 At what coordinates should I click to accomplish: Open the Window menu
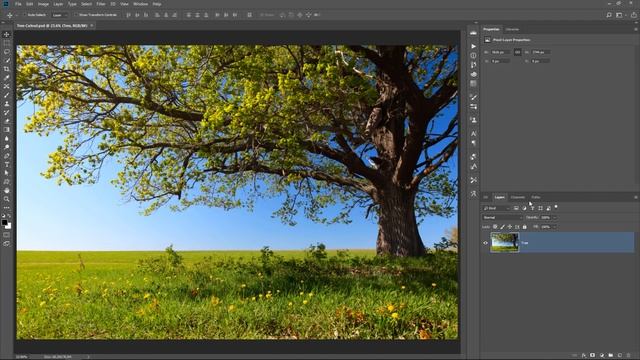coord(140,4)
